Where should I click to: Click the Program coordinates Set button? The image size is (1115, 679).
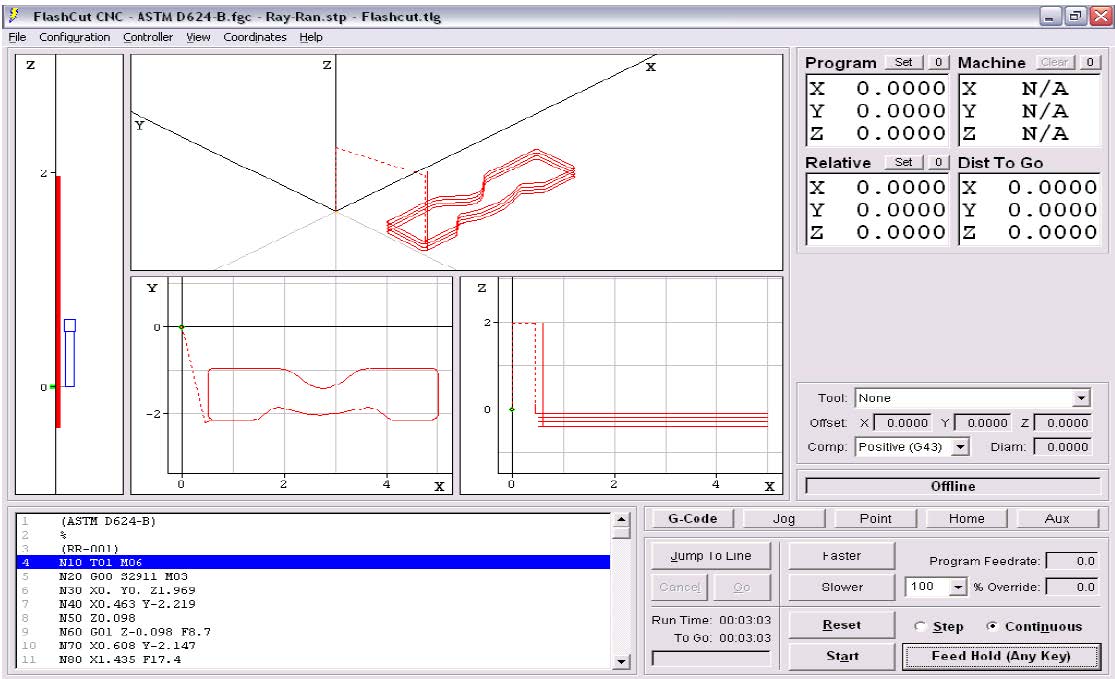904,62
